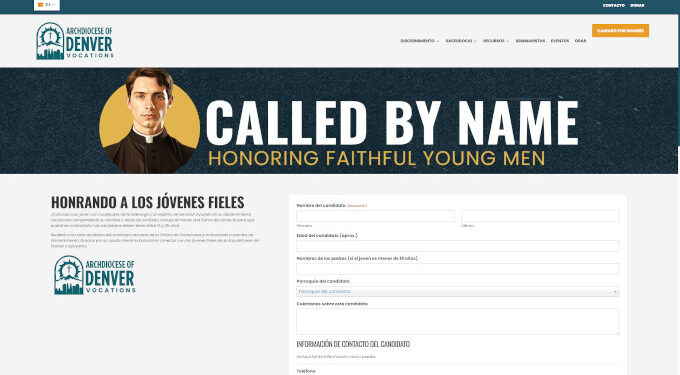Click the Archdiocese of Denver Vocations header logo
Image resolution: width=680 pixels, height=375 pixels.
(x=75, y=41)
